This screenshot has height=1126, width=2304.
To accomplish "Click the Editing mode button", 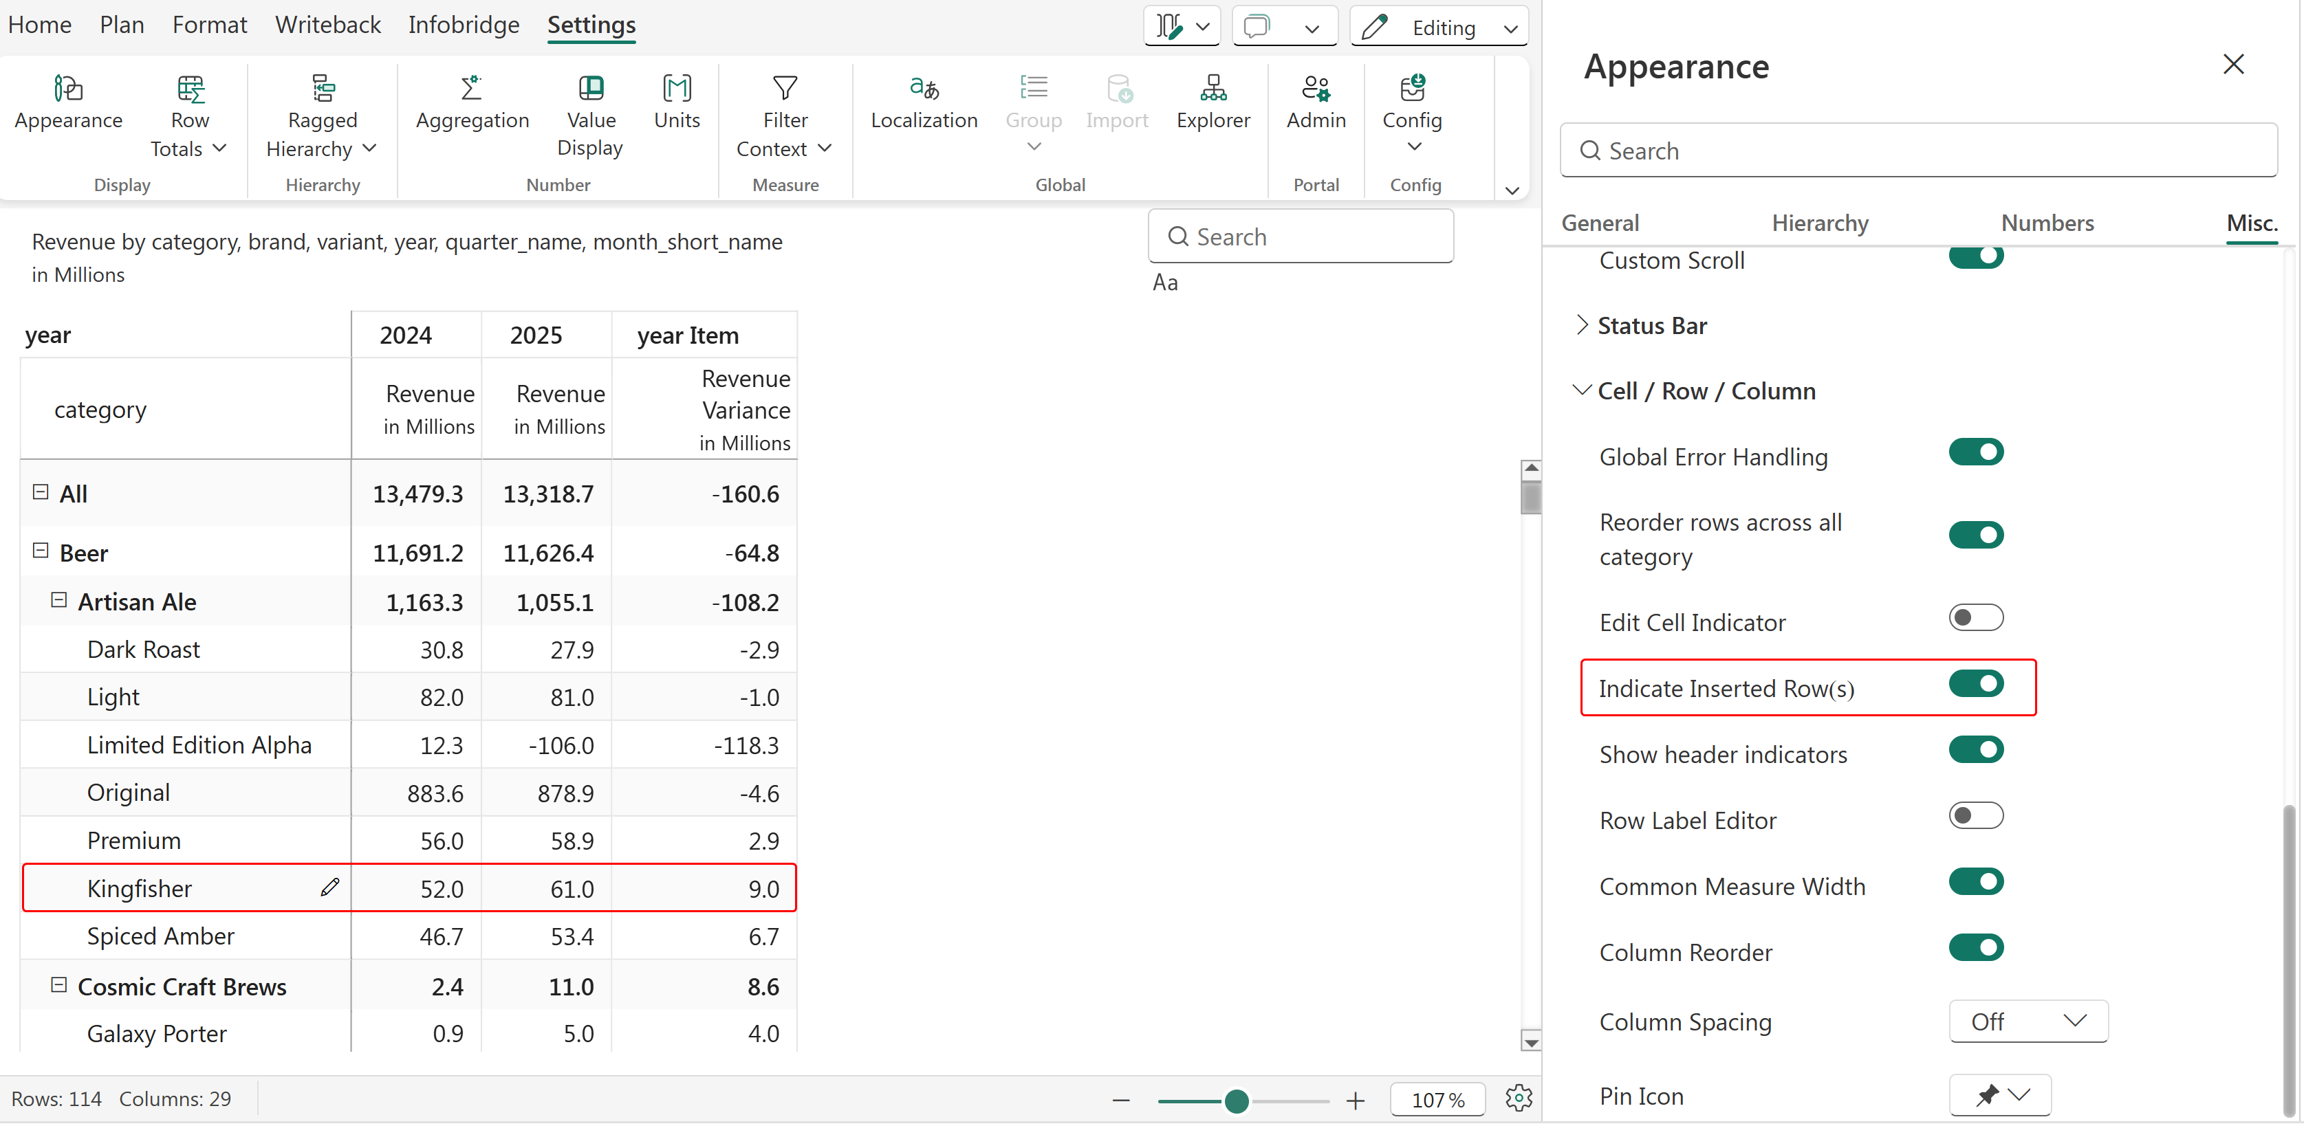I will 1439,27.
